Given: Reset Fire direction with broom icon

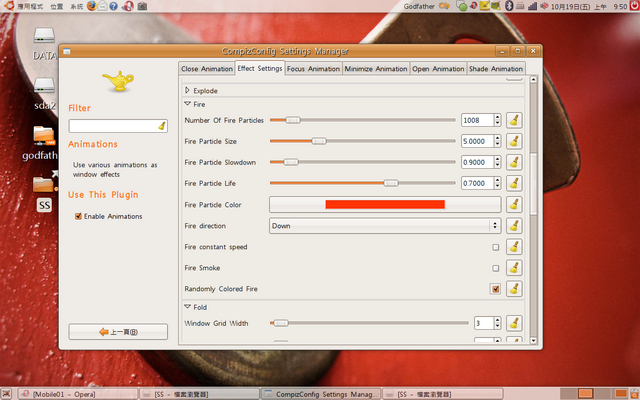Looking at the screenshot, I should click(x=514, y=226).
